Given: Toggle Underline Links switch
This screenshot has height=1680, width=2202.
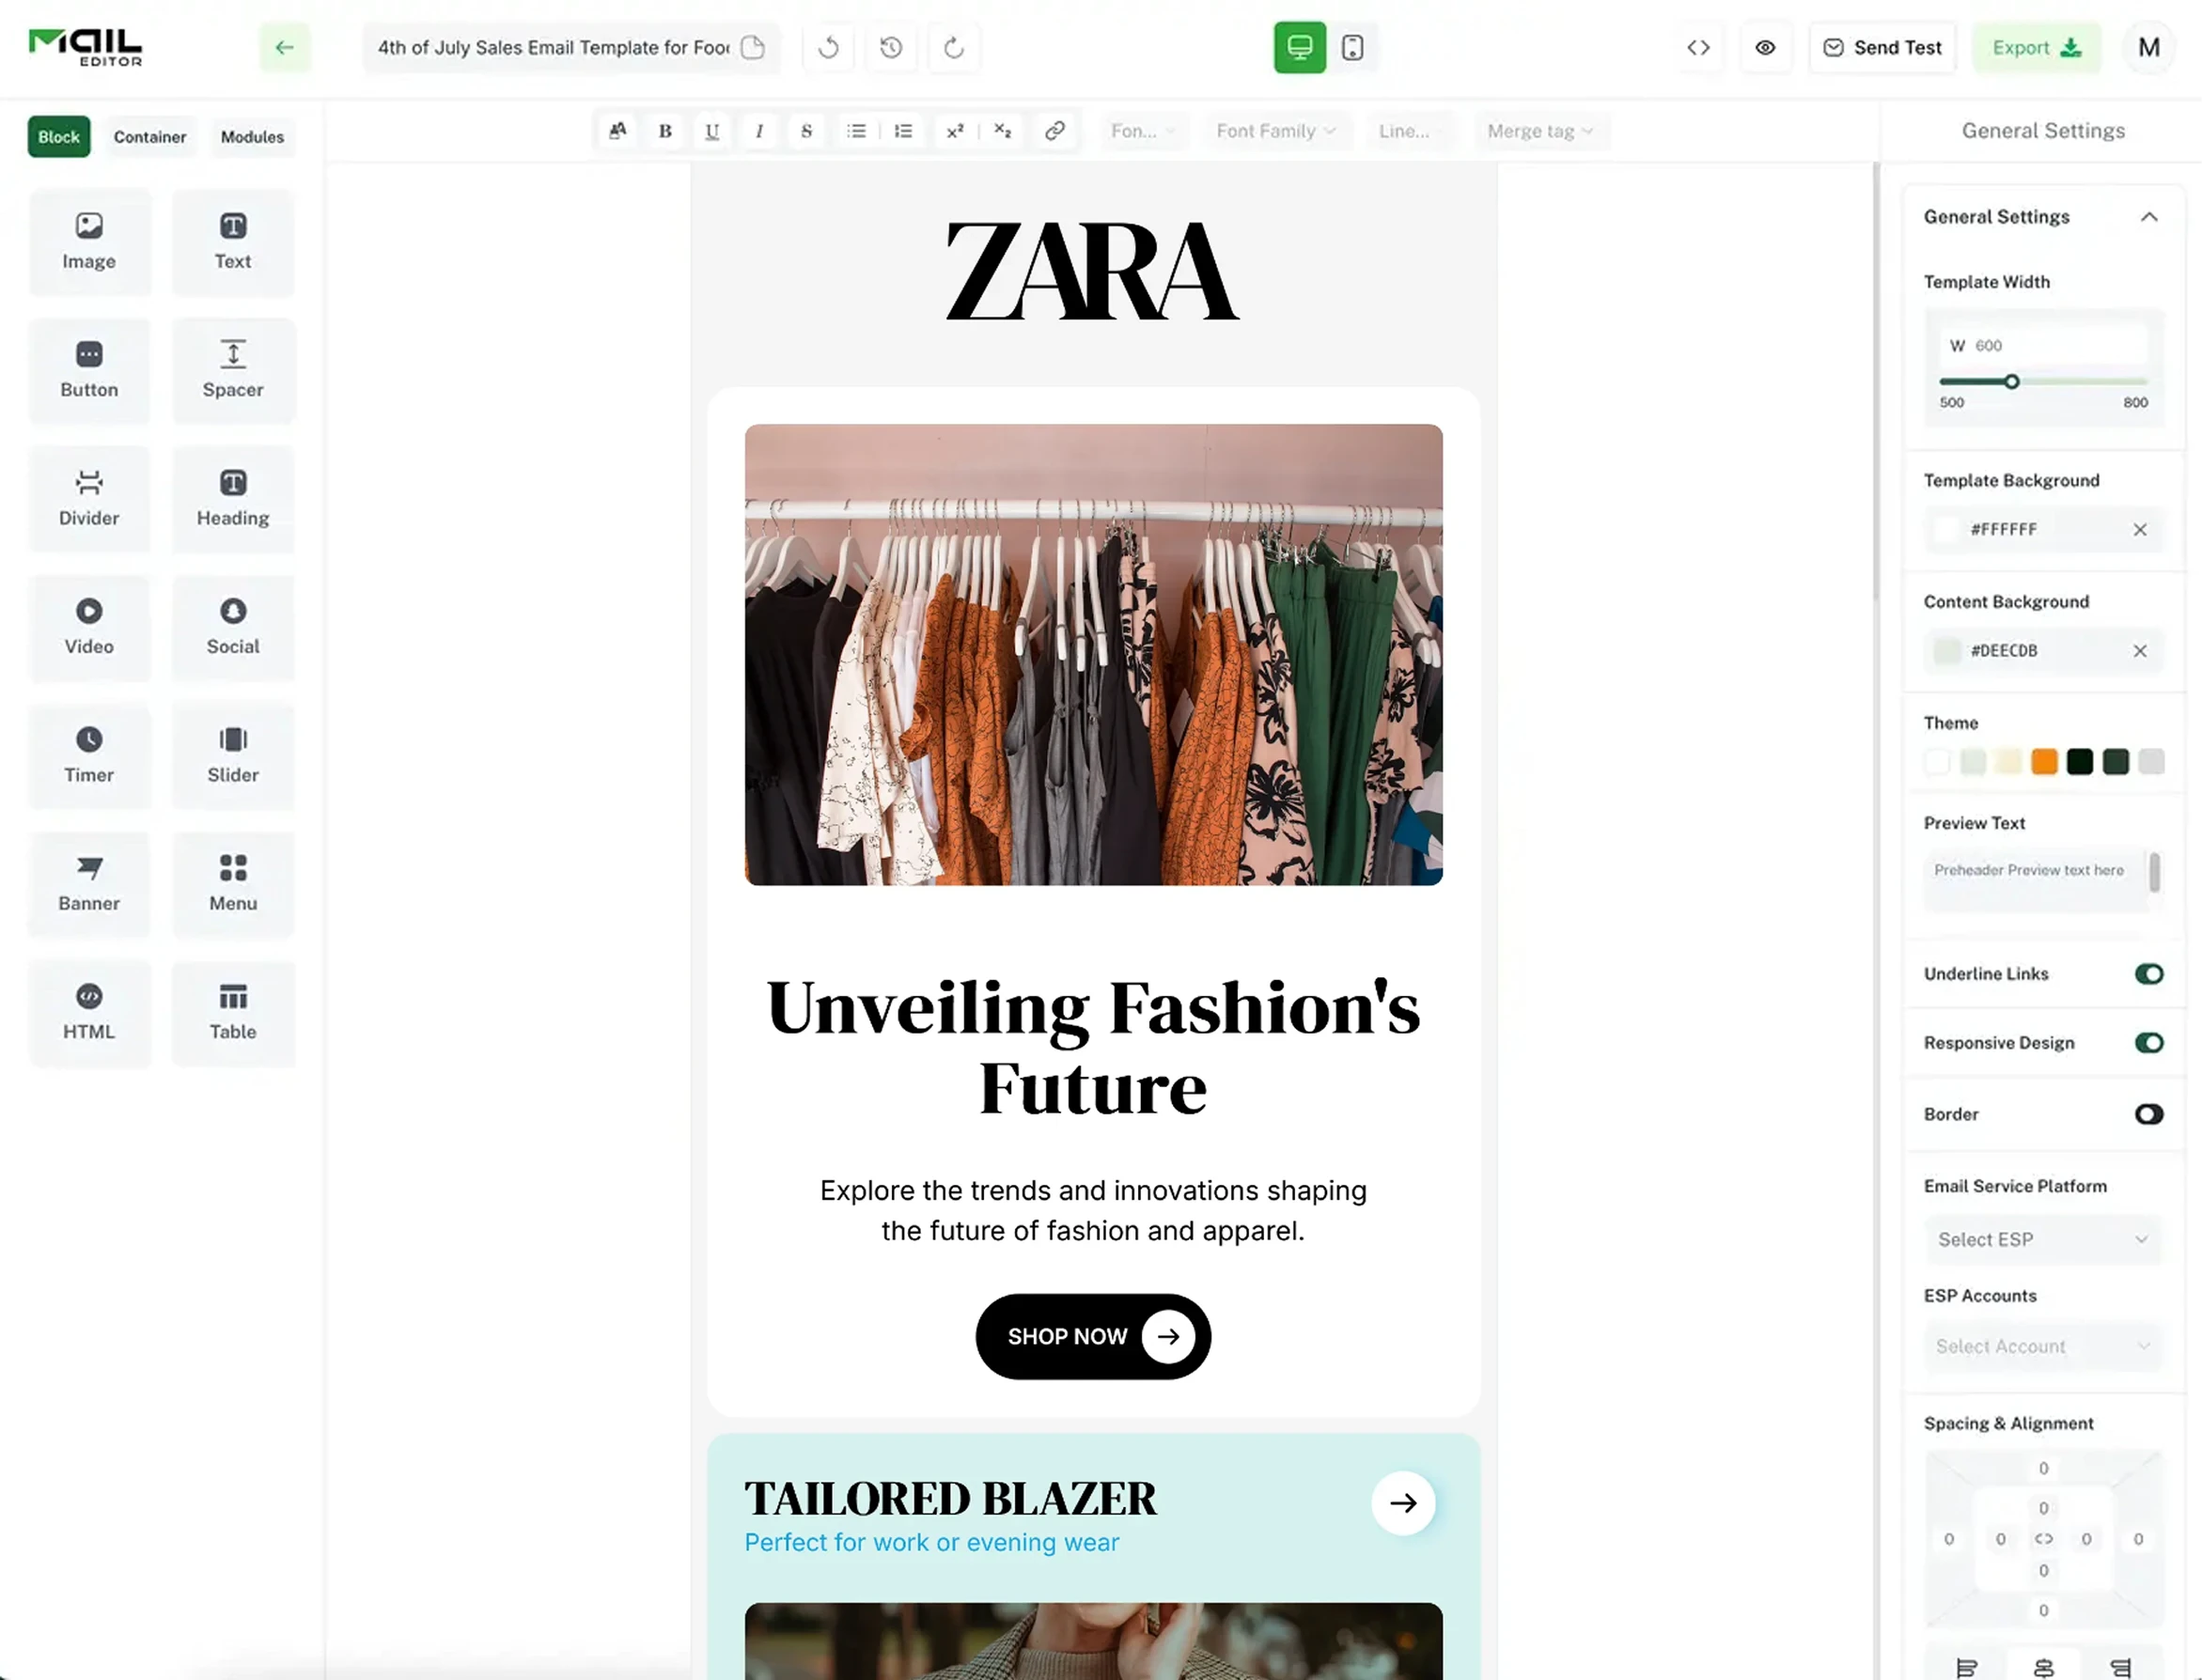Looking at the screenshot, I should [2148, 974].
